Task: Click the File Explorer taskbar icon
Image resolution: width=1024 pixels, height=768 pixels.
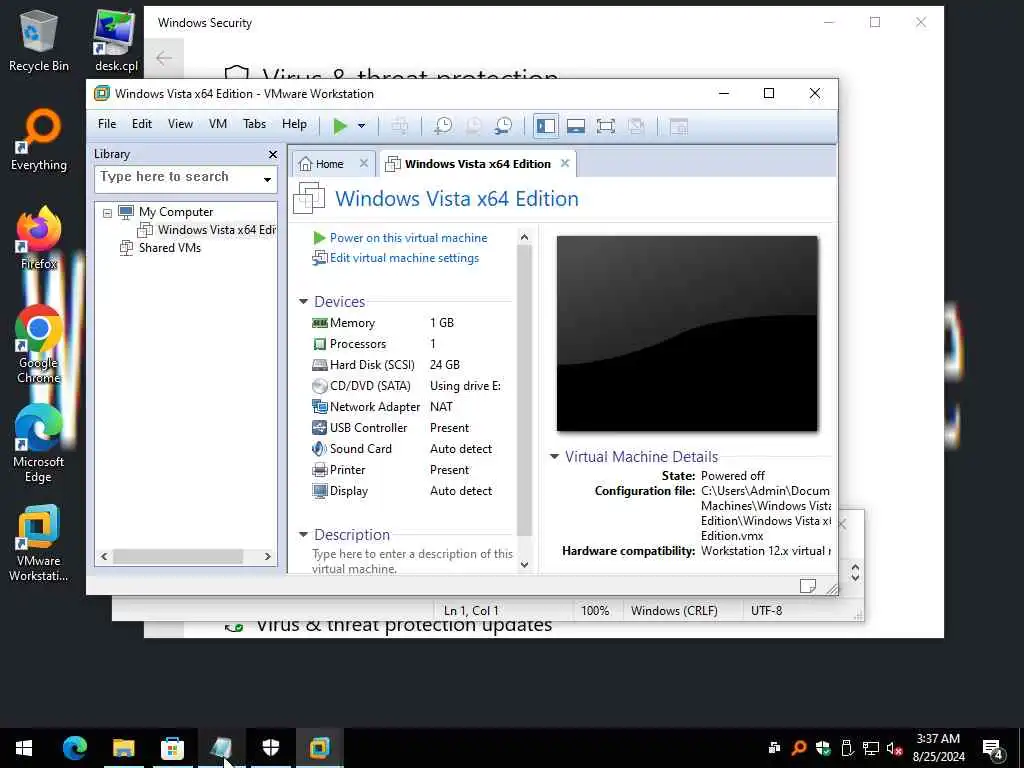Action: pos(123,748)
